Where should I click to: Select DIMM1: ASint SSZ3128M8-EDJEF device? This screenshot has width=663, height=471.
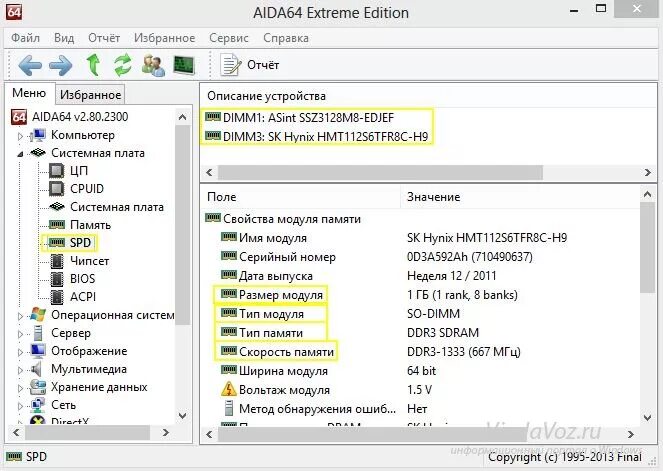(299, 117)
